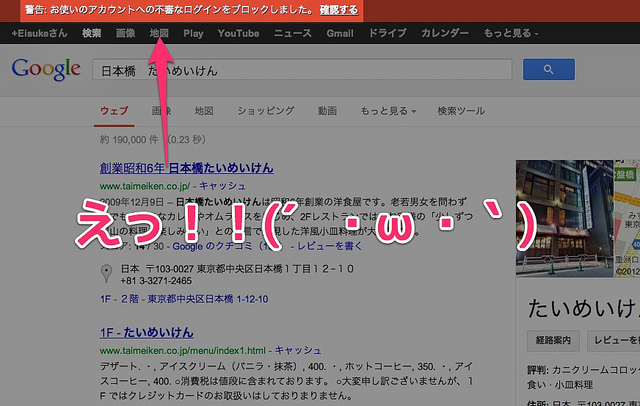This screenshot has width=640, height=406.
Task: Select 検索 in the black navigation bar
Action: [91, 33]
